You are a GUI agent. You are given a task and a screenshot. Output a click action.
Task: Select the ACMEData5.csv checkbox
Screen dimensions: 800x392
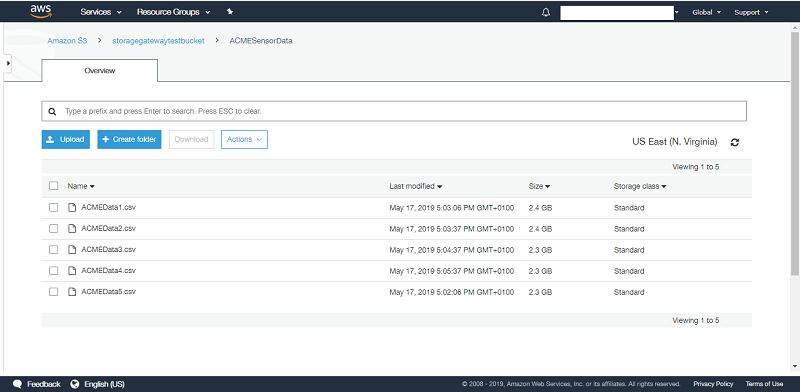[54, 291]
